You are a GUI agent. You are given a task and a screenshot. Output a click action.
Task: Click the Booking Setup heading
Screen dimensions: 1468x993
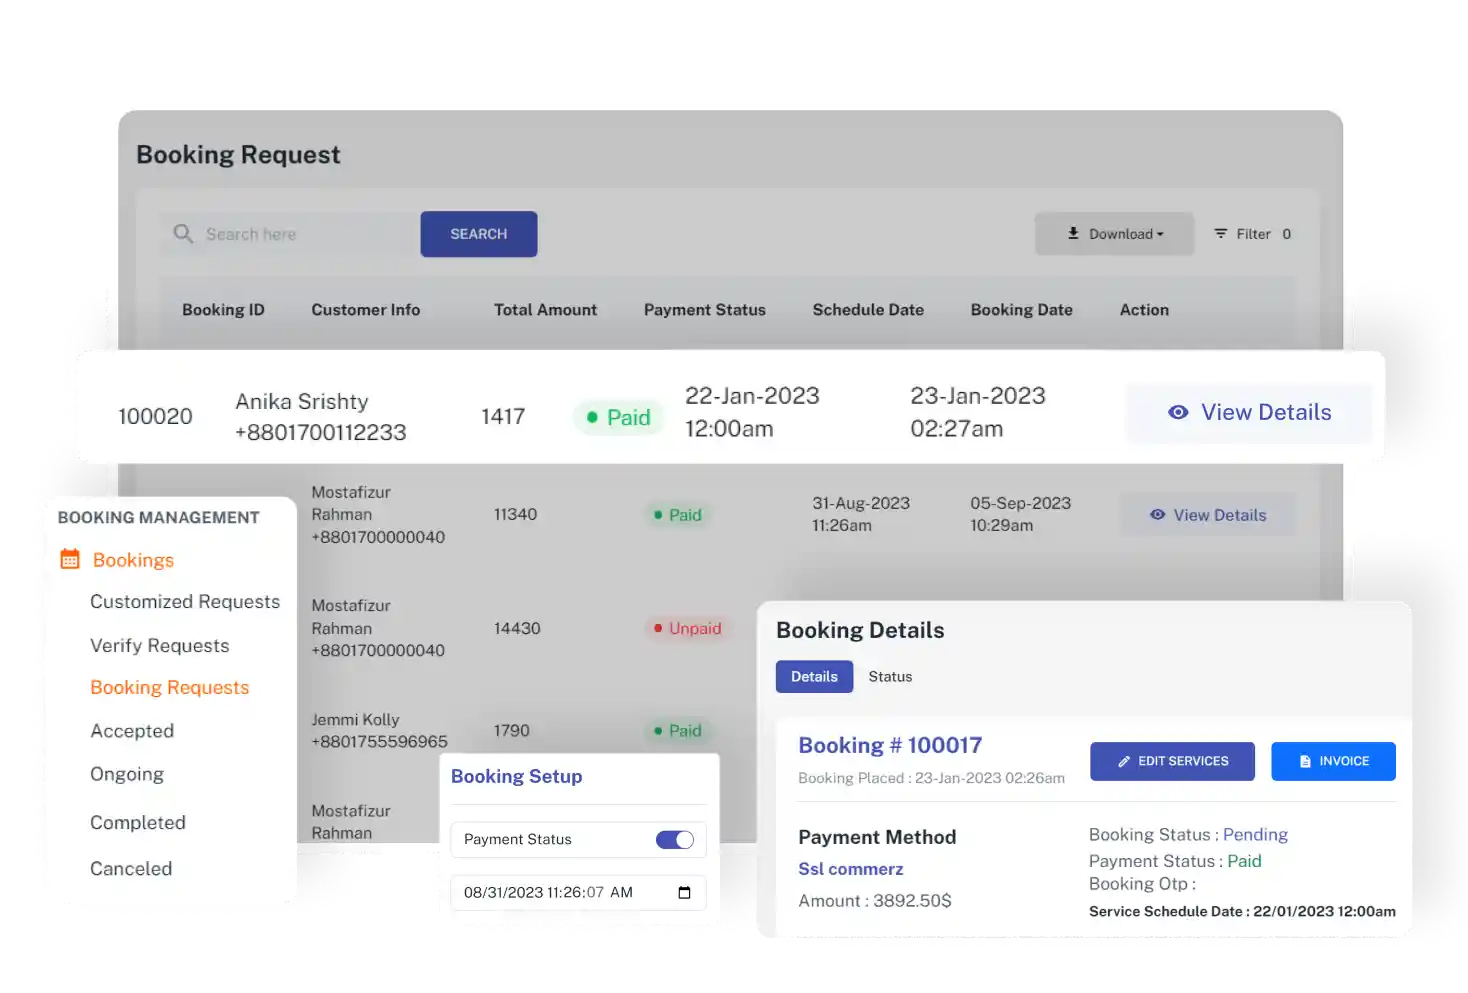[516, 777]
